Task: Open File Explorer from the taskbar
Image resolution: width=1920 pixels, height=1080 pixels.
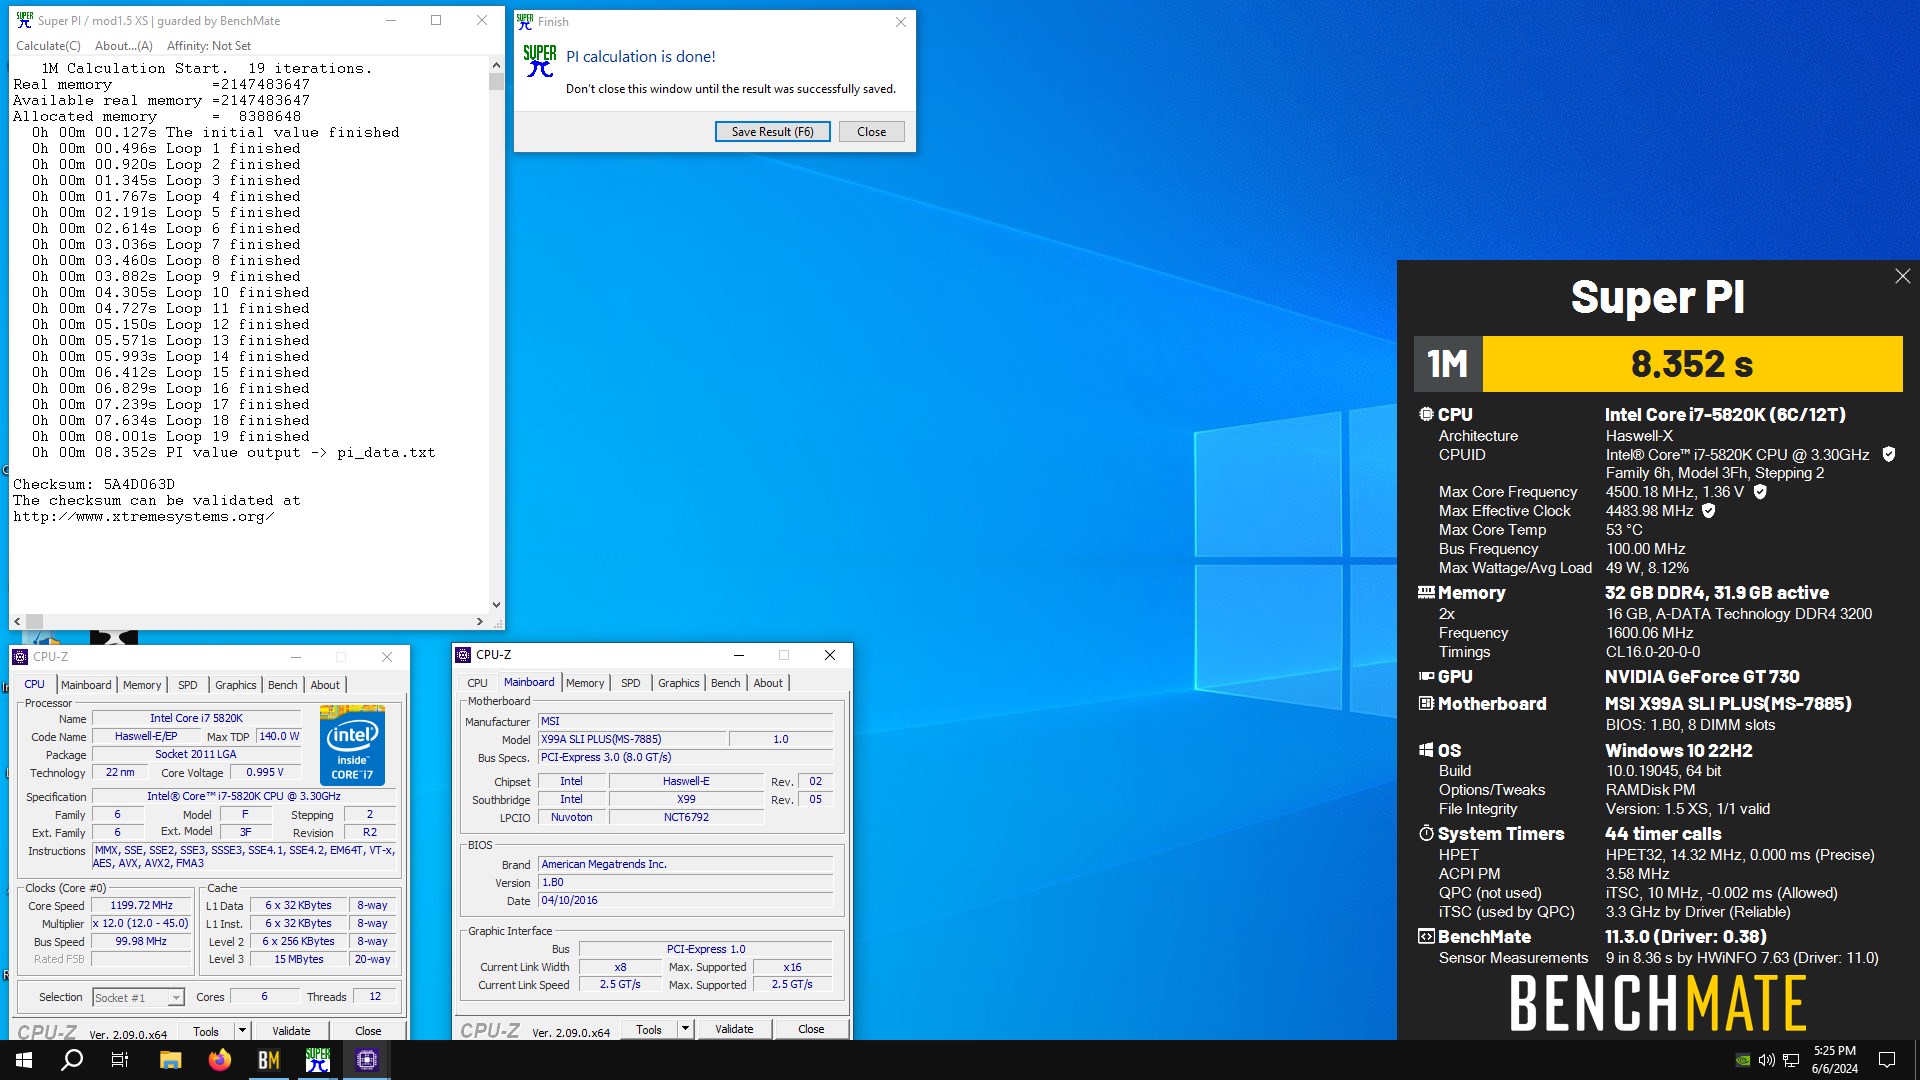Action: point(170,1060)
